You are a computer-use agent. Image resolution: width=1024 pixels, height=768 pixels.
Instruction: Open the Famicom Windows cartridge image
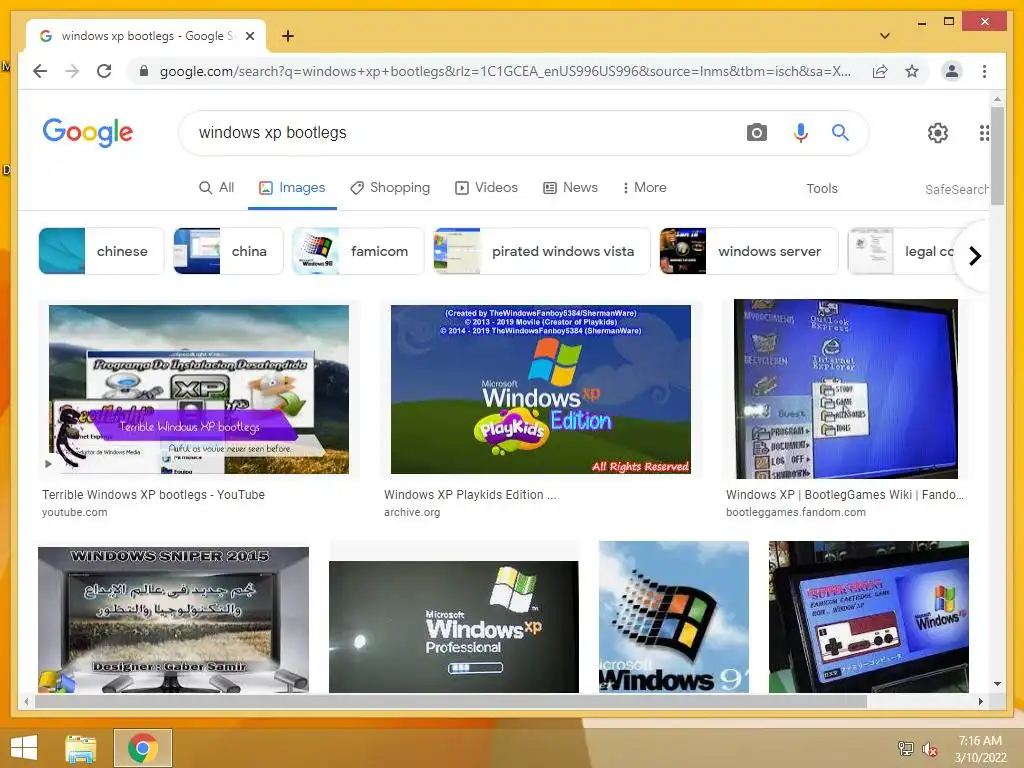click(x=869, y=617)
